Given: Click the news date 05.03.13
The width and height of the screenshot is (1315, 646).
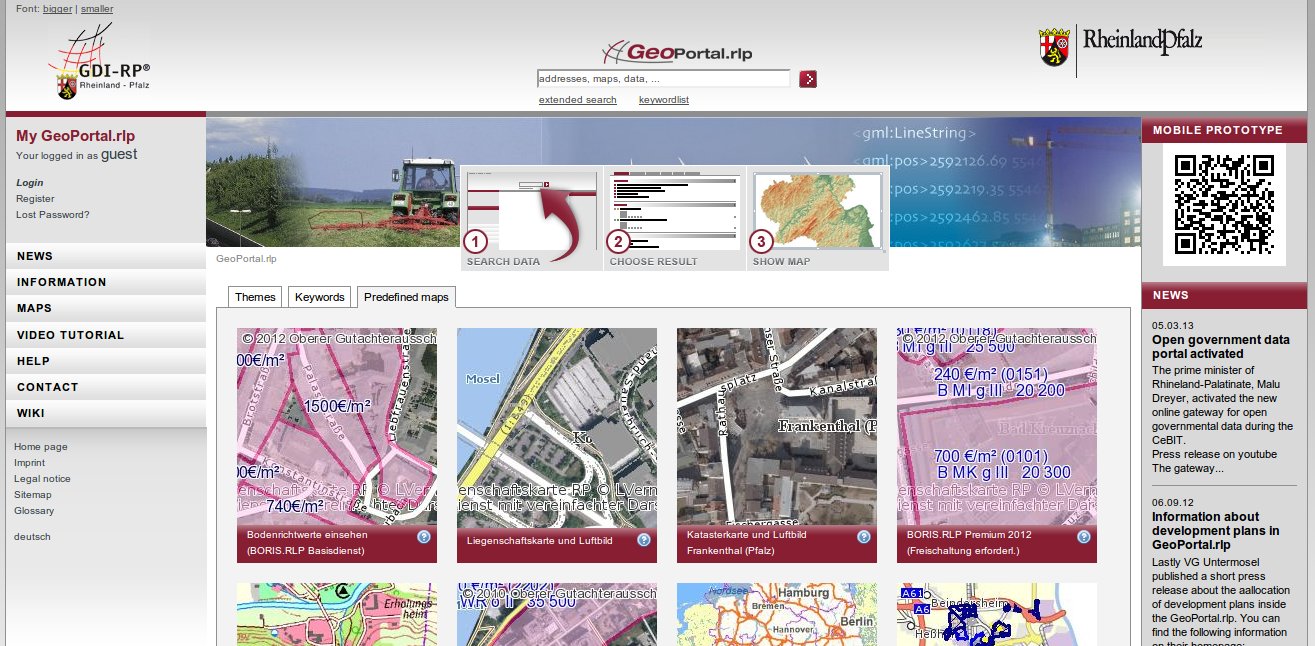Looking at the screenshot, I should point(1172,326).
